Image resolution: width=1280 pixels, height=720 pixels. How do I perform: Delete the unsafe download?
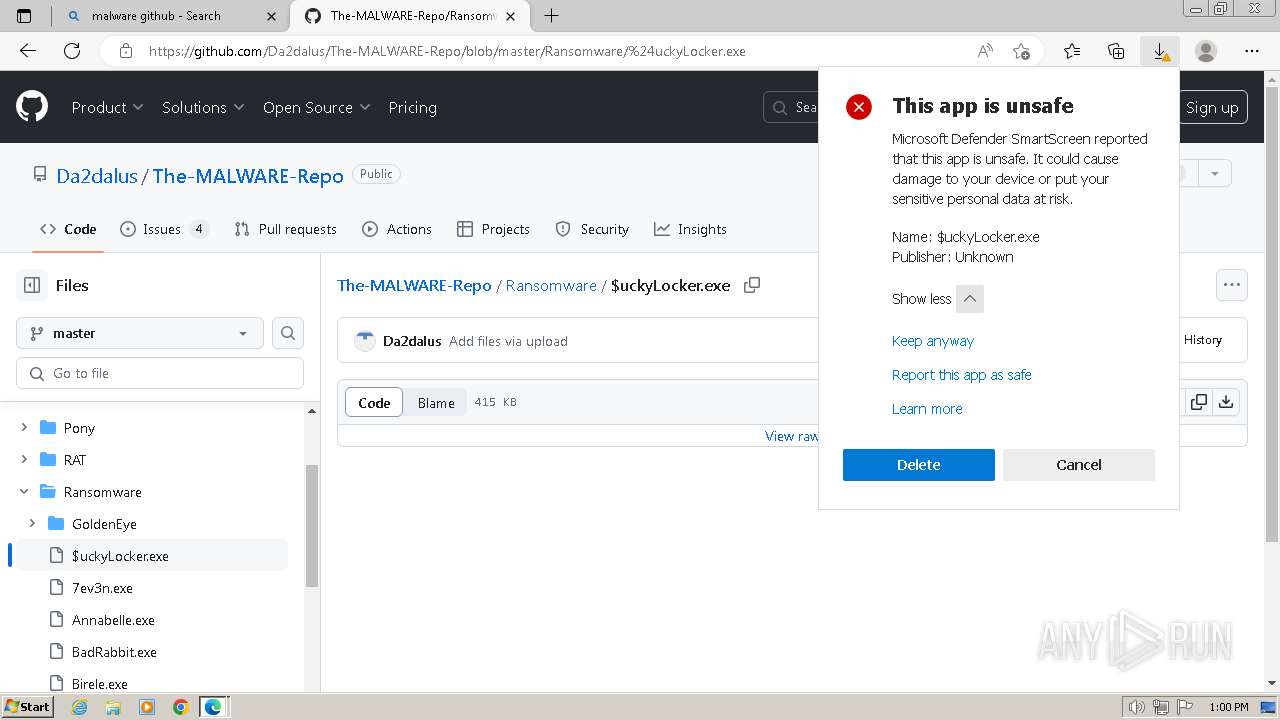[x=918, y=464]
